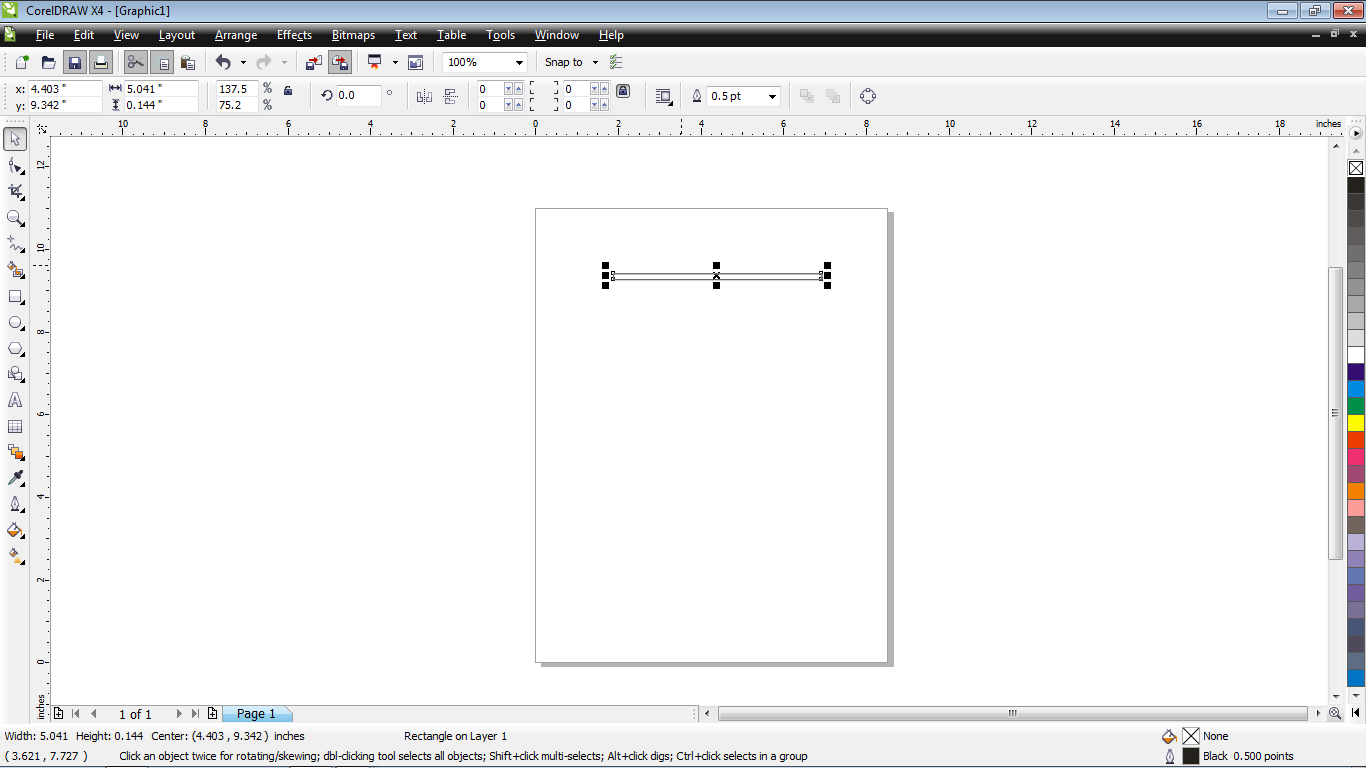Click the Export icon
The image size is (1366, 768).
(340, 62)
